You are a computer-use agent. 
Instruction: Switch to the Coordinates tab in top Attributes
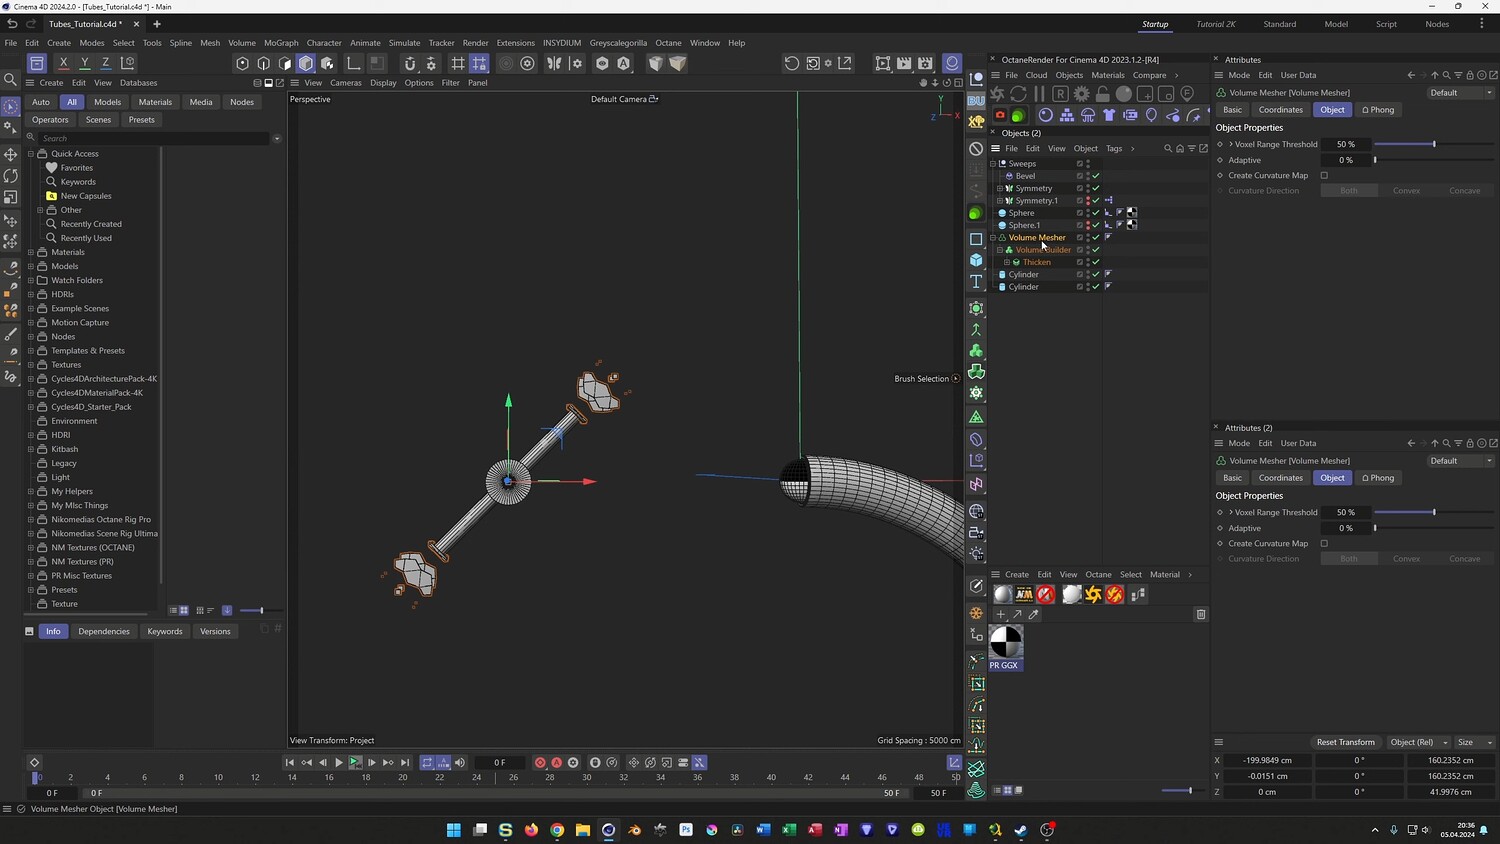coord(1280,110)
